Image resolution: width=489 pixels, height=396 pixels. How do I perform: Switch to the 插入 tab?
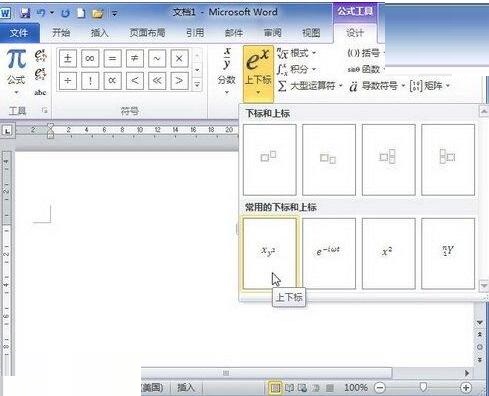coord(100,33)
